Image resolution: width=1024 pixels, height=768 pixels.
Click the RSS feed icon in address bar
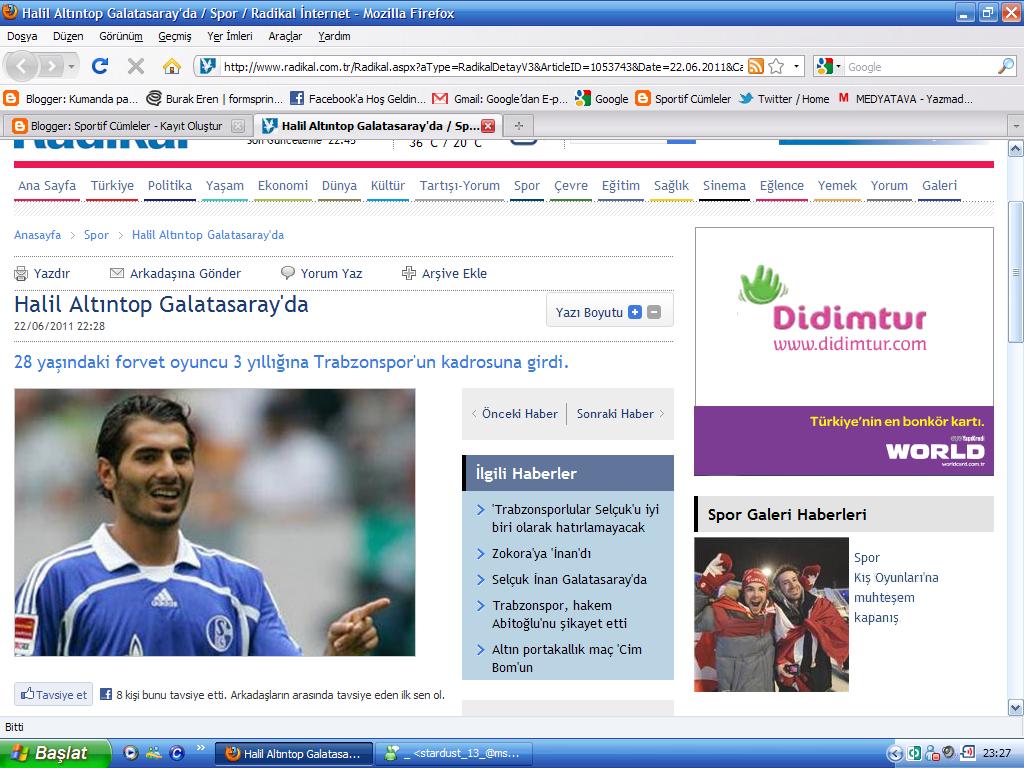click(756, 66)
